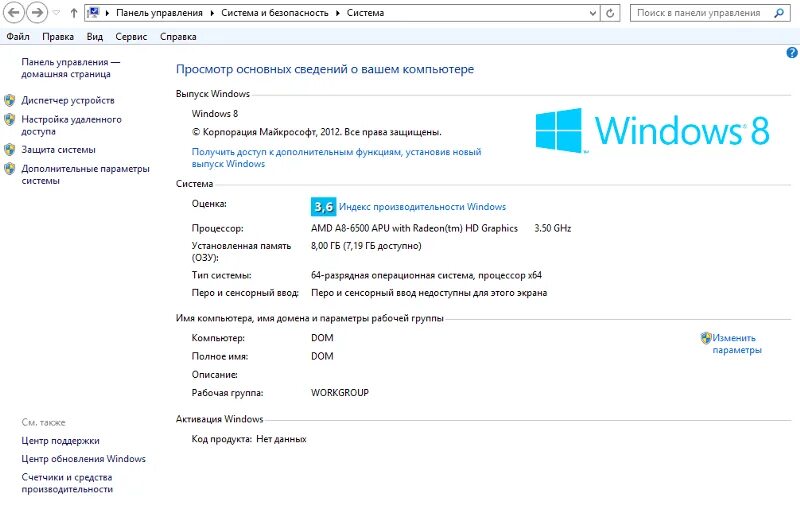
Task: Click the Windows 8 logo image
Action: click(x=652, y=131)
